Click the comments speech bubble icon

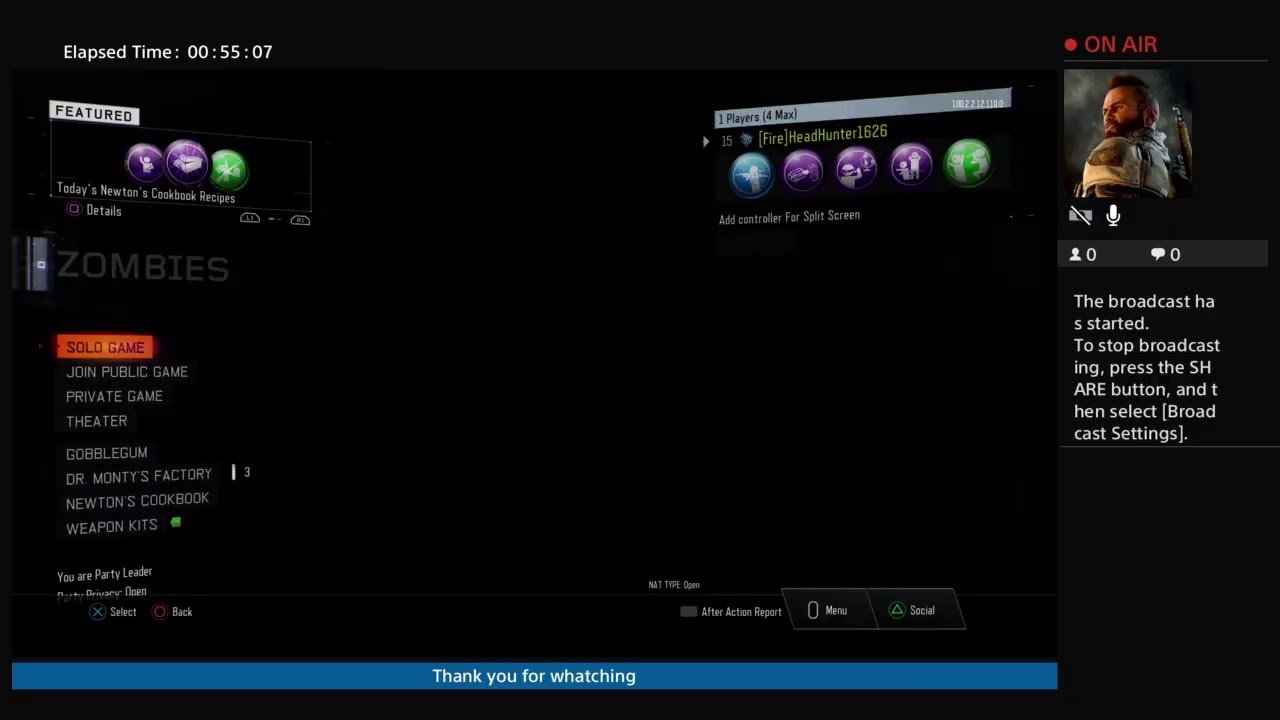click(x=1158, y=255)
